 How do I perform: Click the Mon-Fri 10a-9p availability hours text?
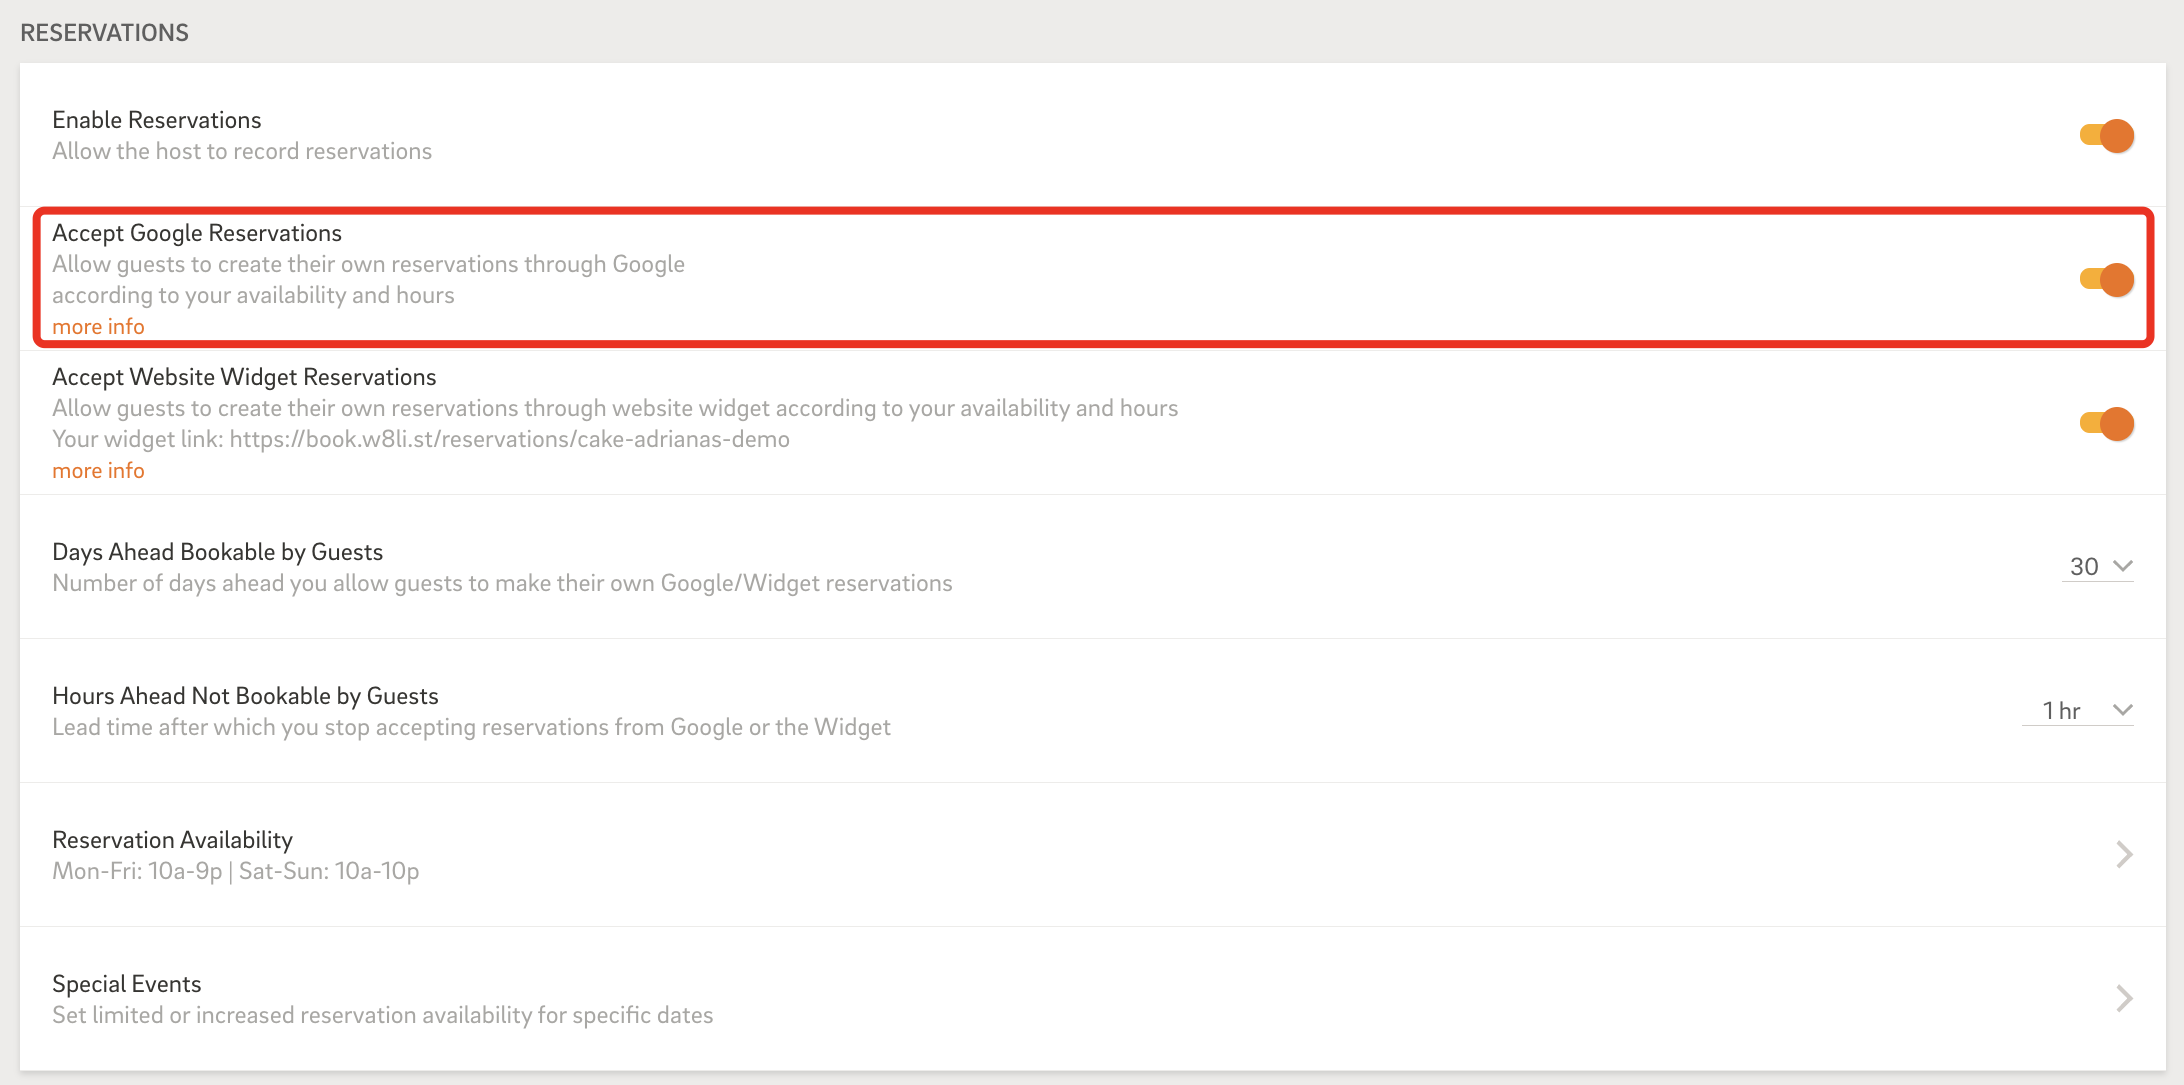coord(236,871)
